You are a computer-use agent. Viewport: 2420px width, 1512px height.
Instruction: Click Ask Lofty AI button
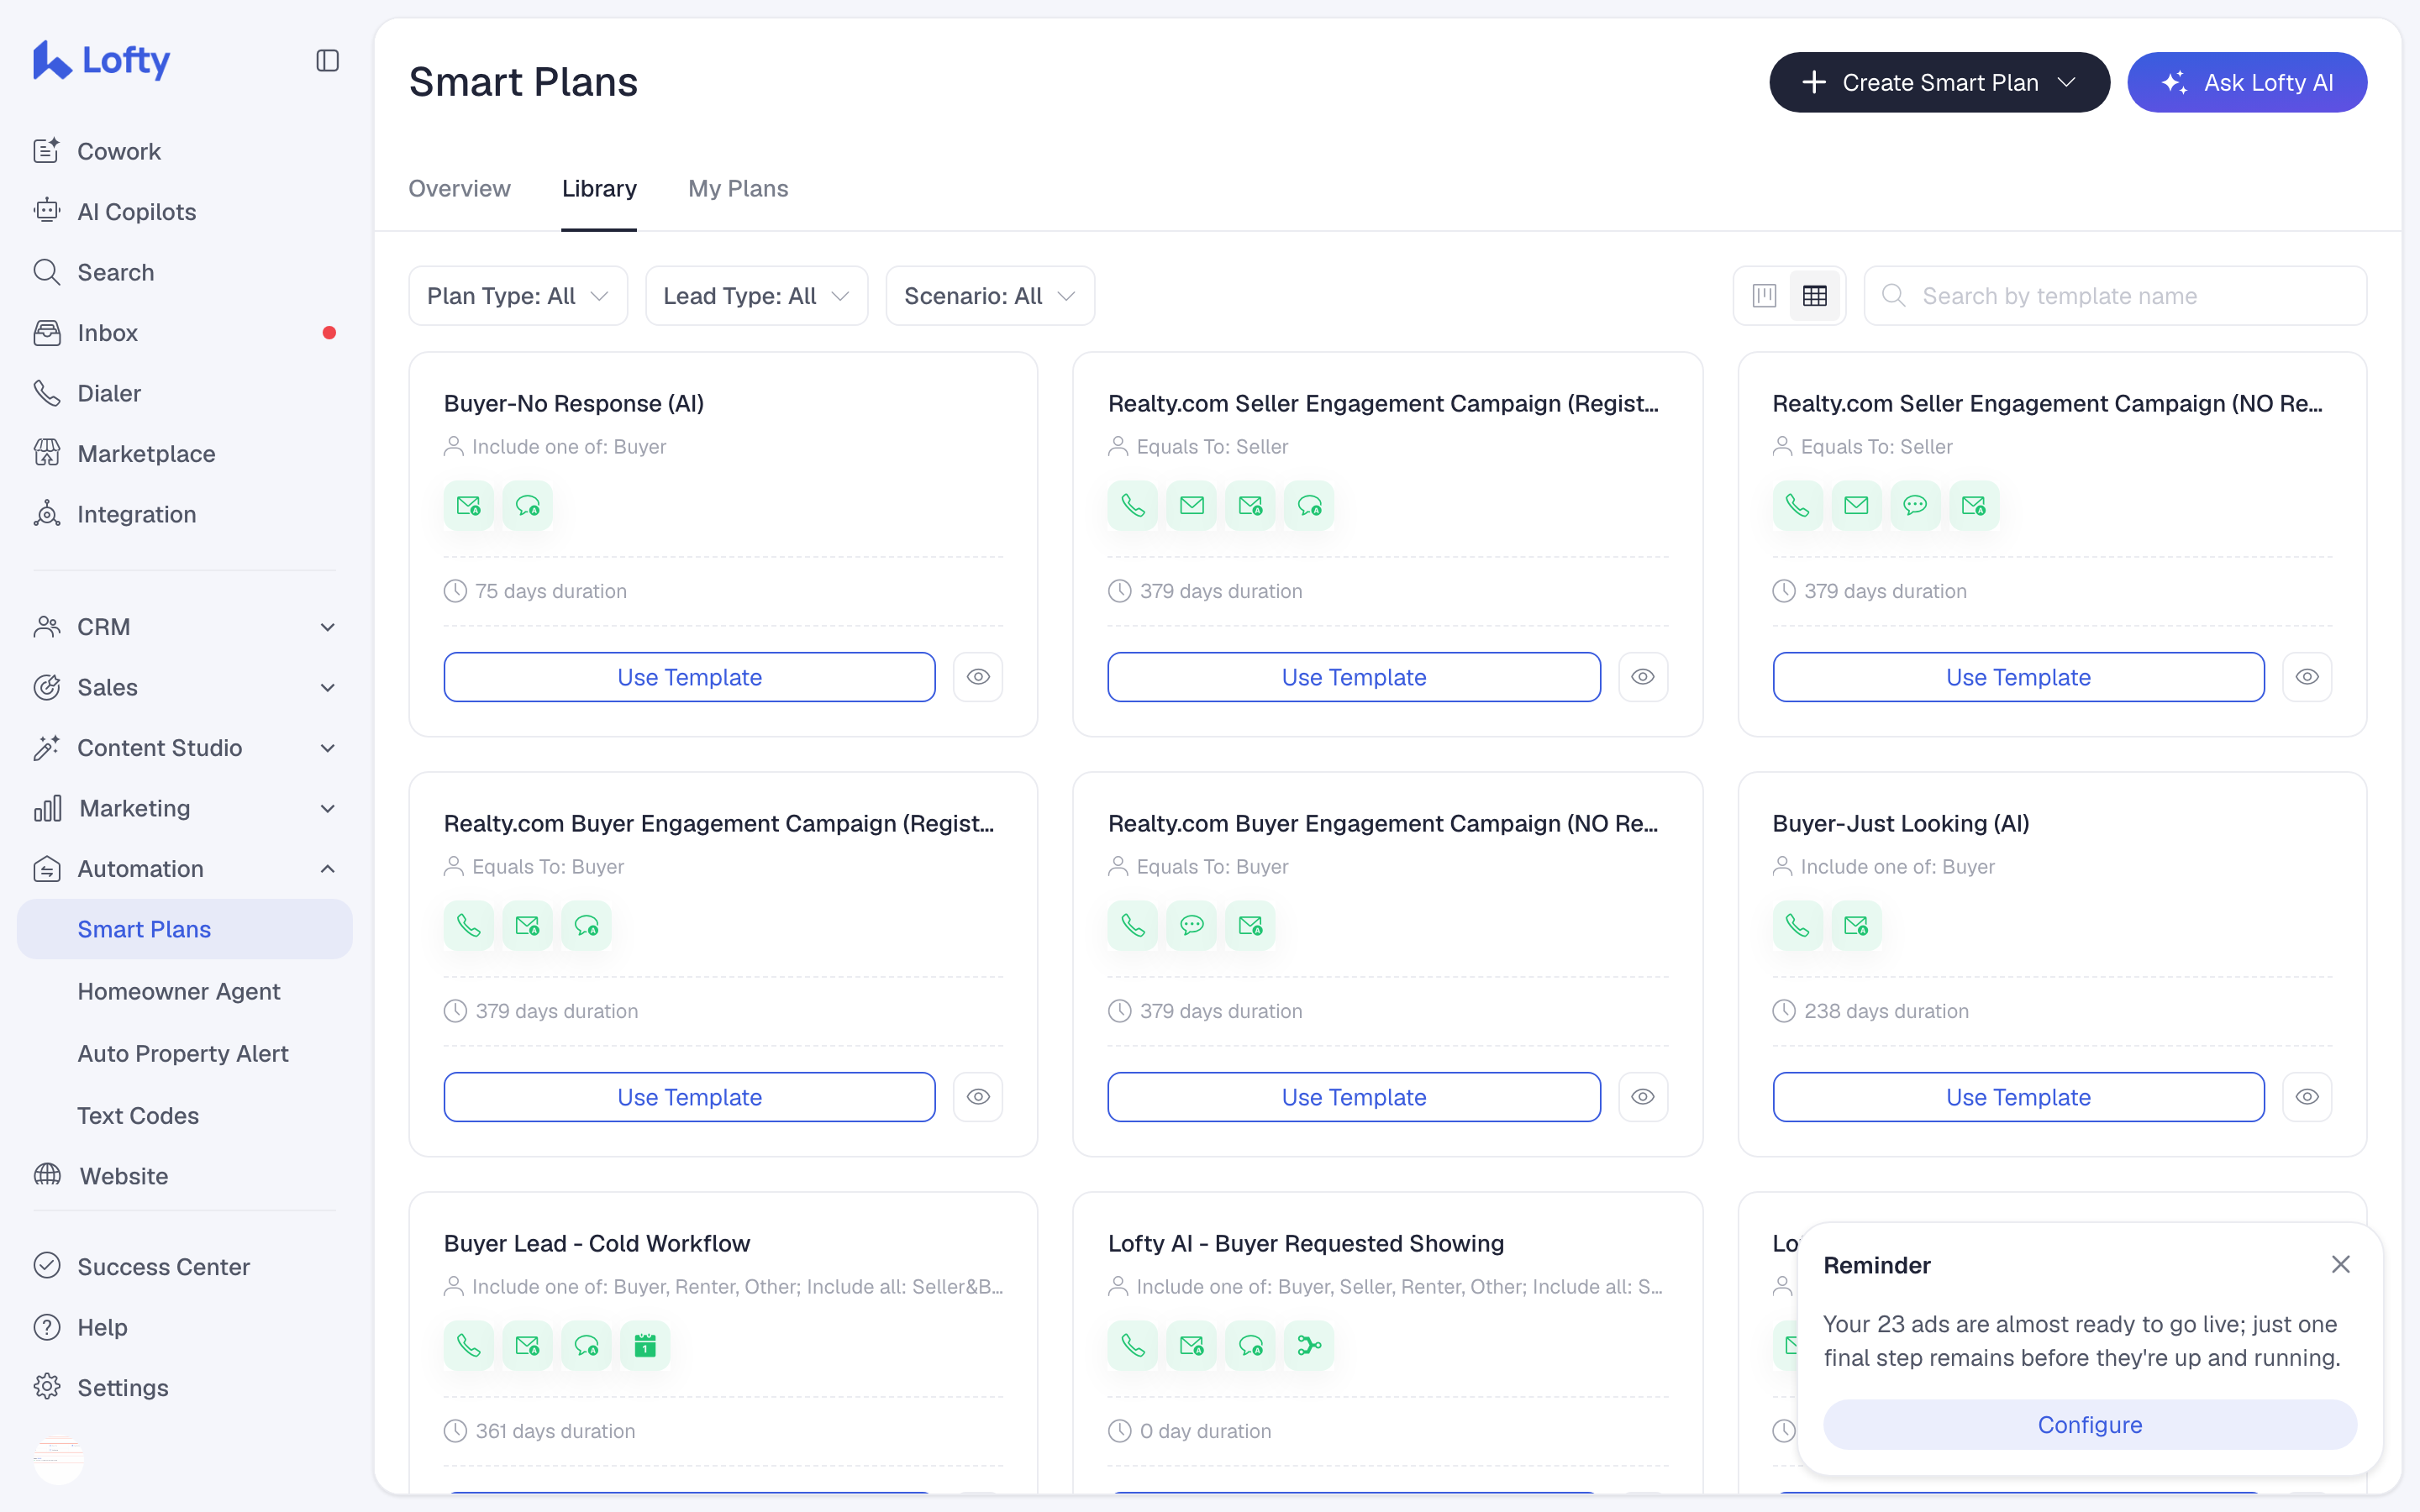click(2246, 82)
